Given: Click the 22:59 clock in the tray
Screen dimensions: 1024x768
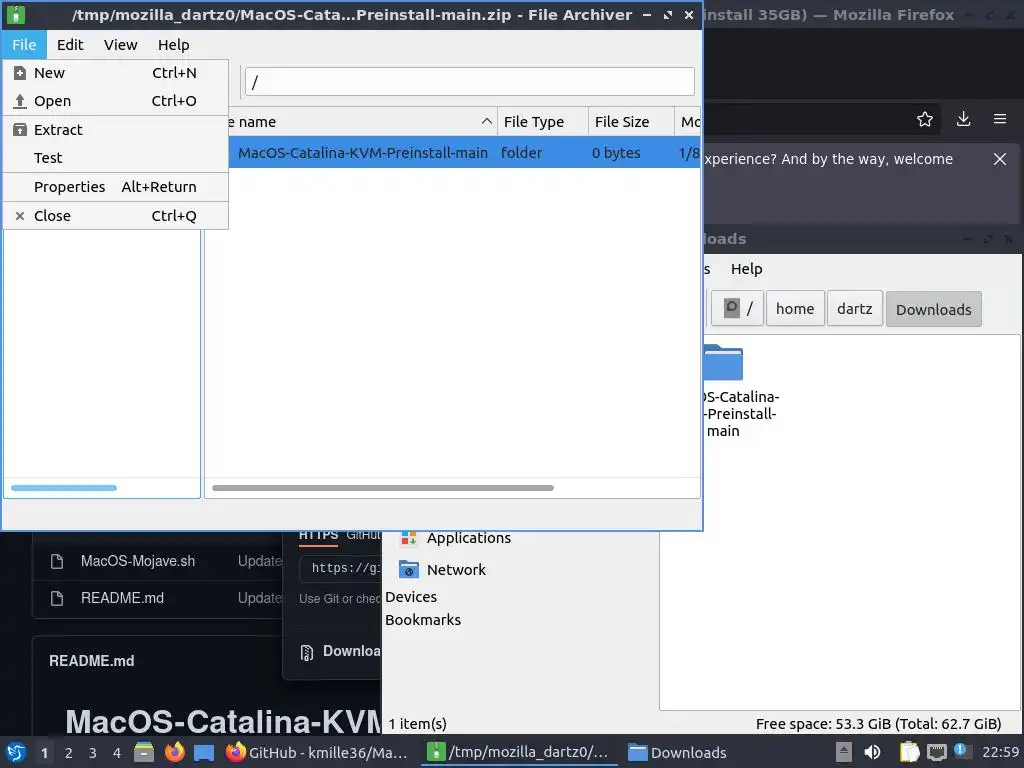Looking at the screenshot, I should point(1000,752).
